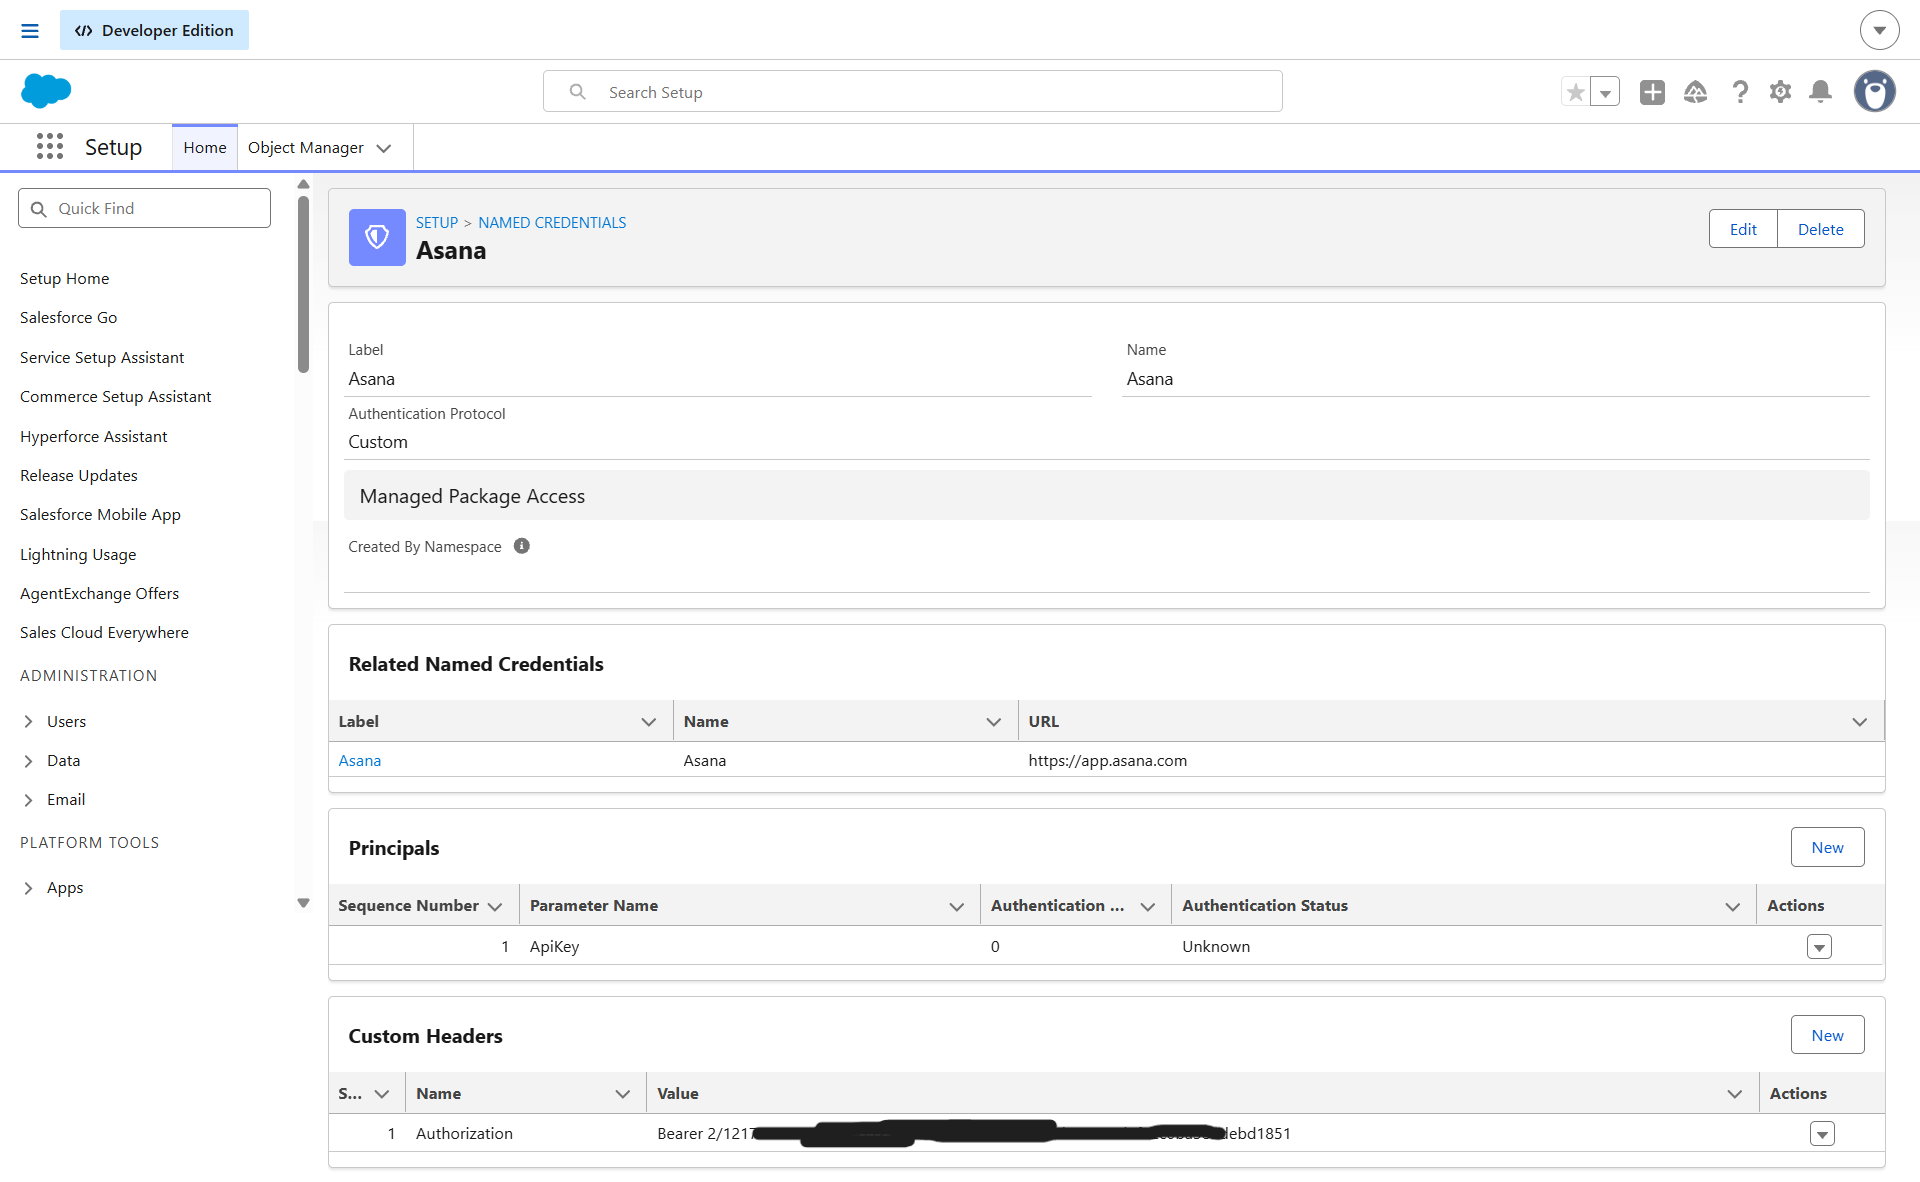
Task: Open Setup Home in sidebar
Action: pyautogui.click(x=65, y=278)
